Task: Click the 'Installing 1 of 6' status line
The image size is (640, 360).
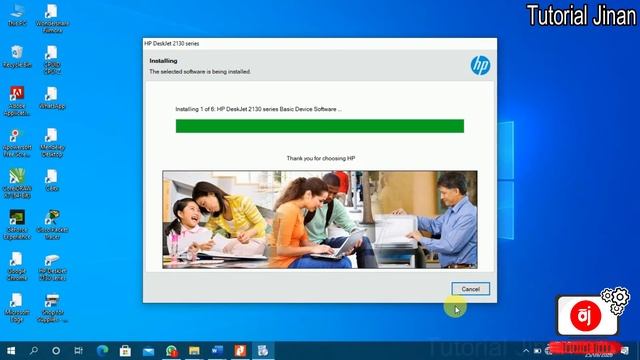Action: [x=258, y=109]
